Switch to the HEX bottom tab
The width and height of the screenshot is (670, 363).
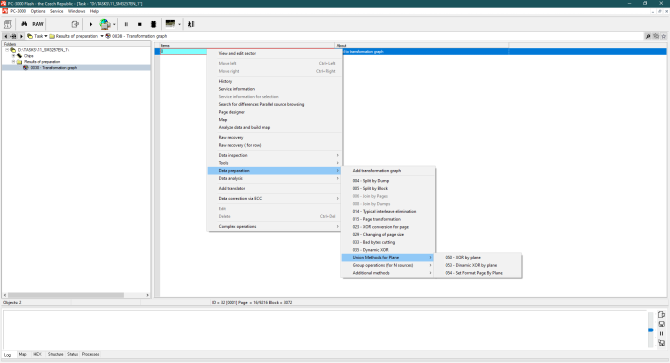37,354
